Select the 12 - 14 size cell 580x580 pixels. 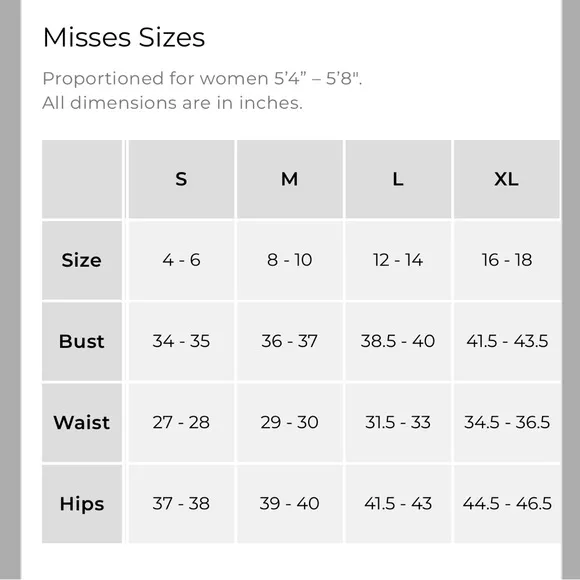[398, 260]
